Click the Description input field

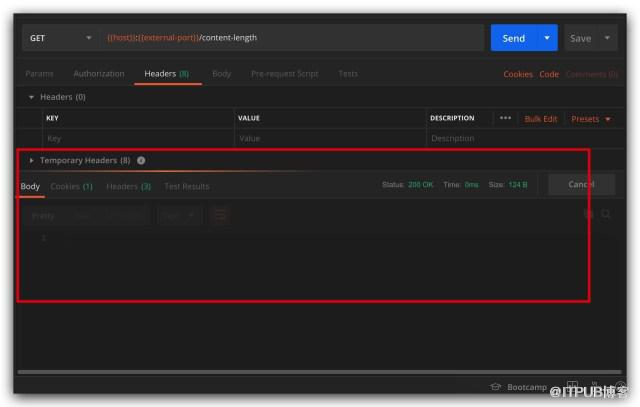point(525,139)
